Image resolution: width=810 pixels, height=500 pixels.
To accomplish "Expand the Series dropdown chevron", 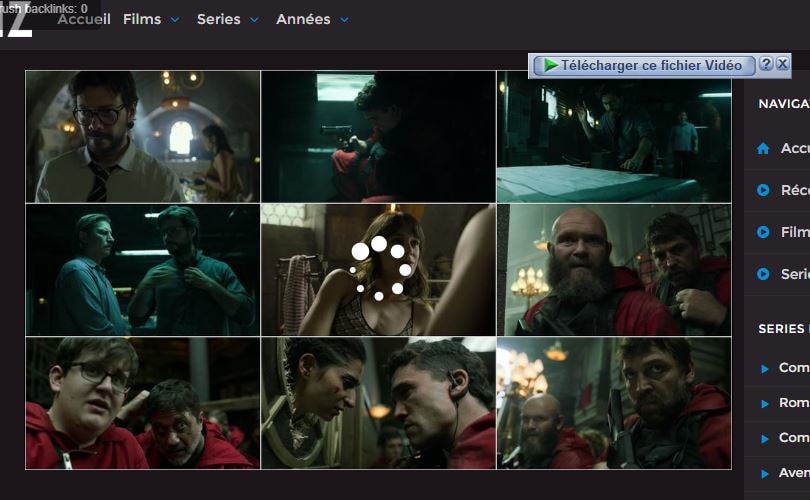I will (x=254, y=20).
